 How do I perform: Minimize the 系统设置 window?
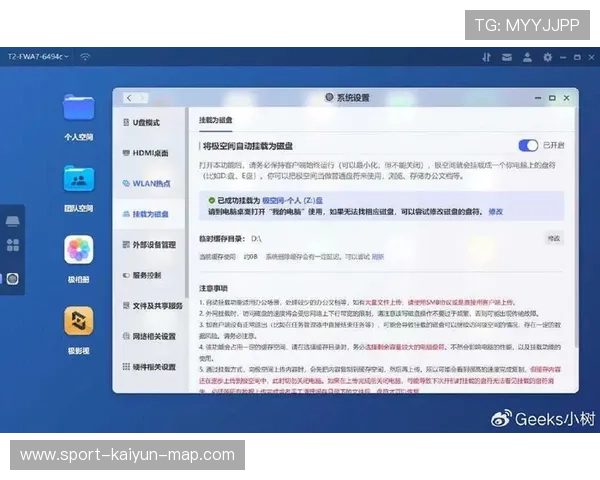click(538, 98)
